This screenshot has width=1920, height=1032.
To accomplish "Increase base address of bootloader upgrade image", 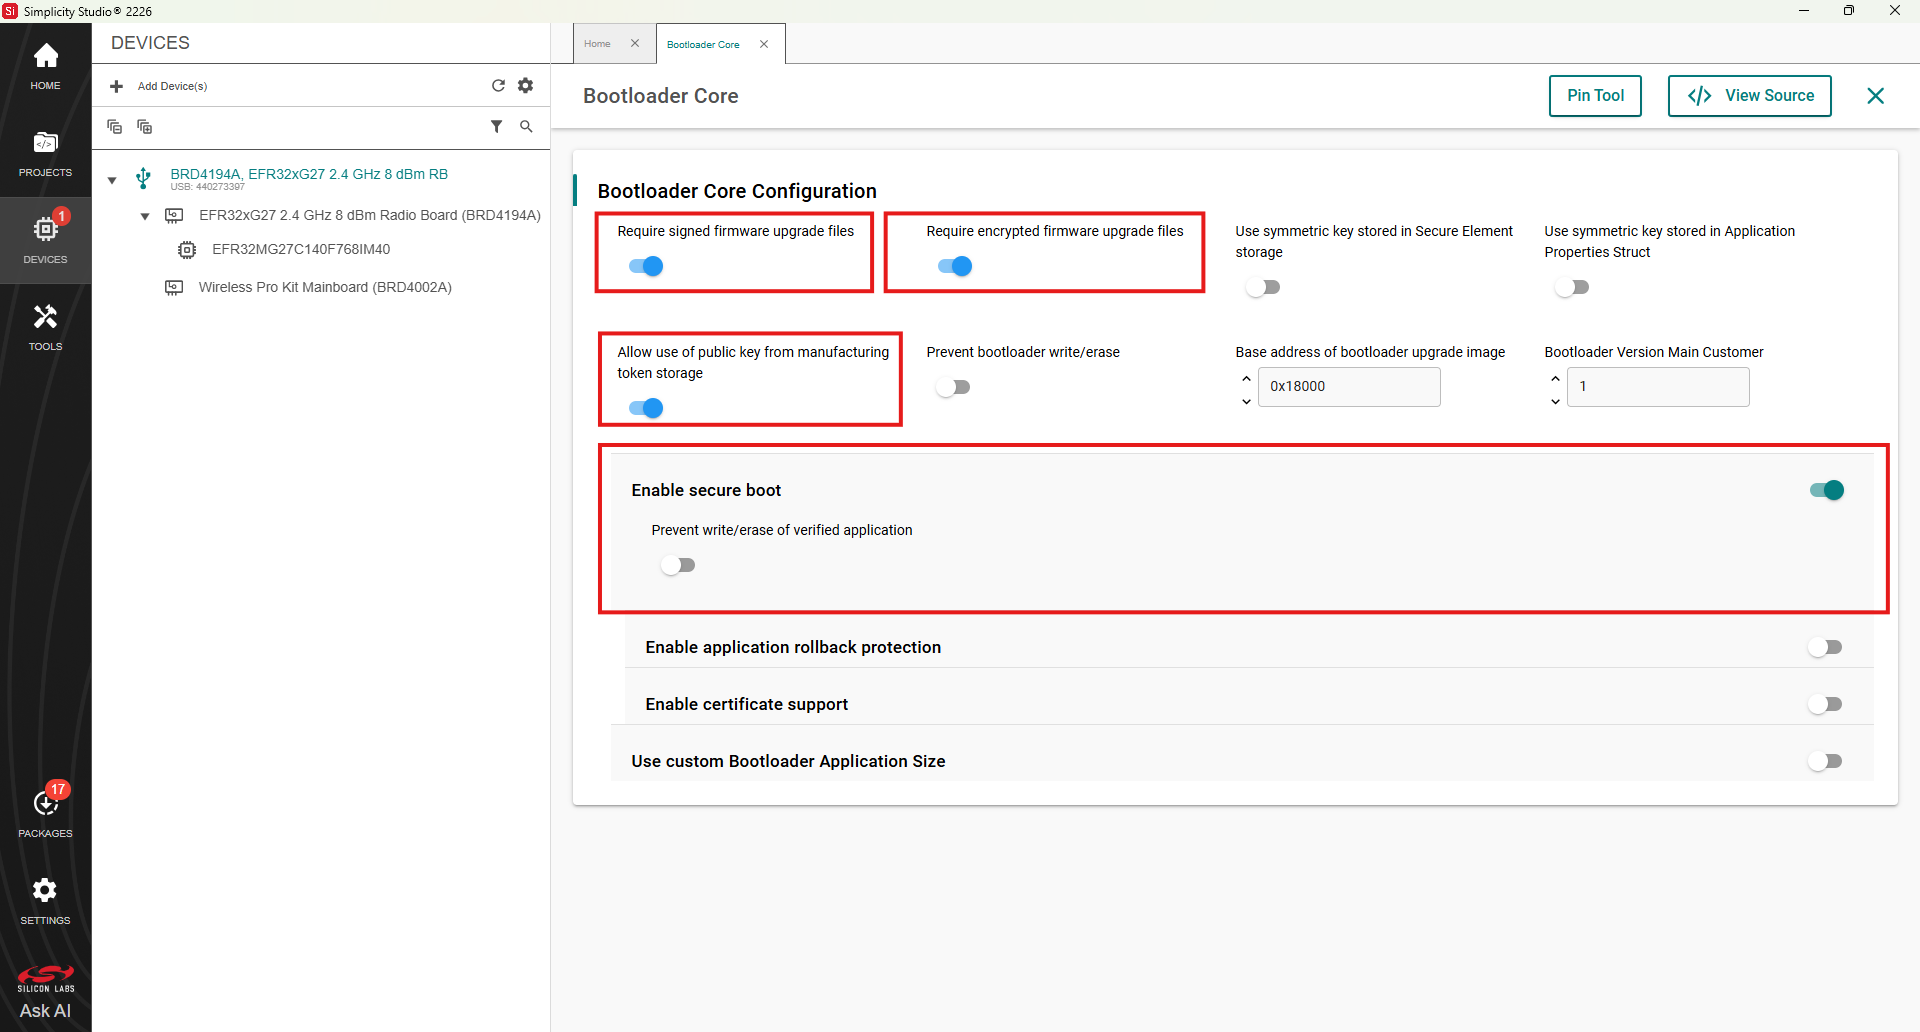I will 1246,378.
